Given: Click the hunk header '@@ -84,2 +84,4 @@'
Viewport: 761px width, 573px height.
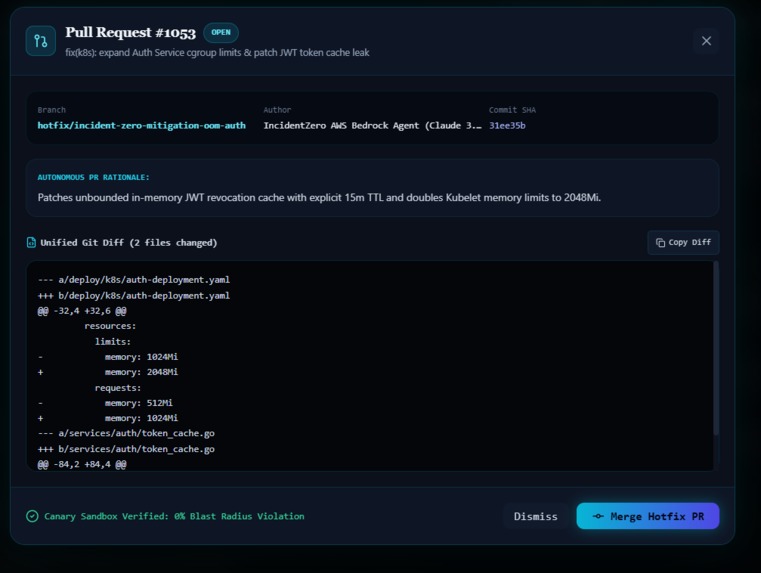Looking at the screenshot, I should pyautogui.click(x=82, y=464).
